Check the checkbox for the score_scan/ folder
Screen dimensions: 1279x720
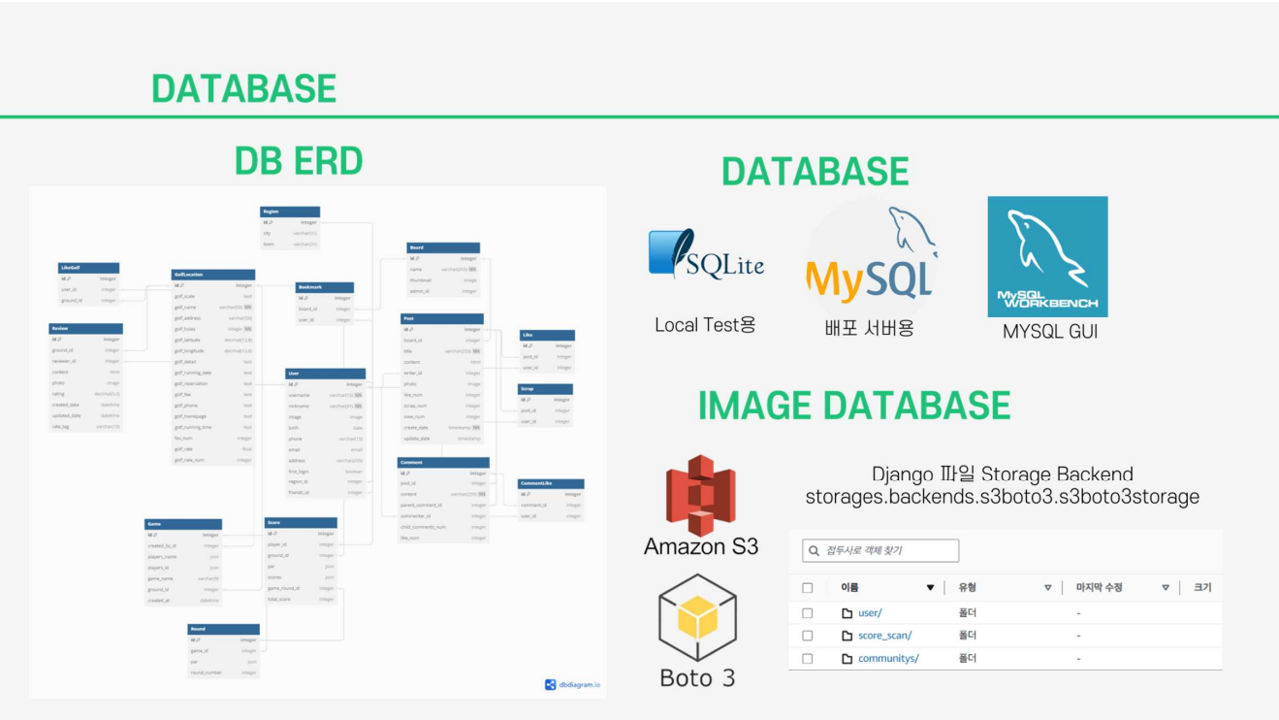coord(807,635)
